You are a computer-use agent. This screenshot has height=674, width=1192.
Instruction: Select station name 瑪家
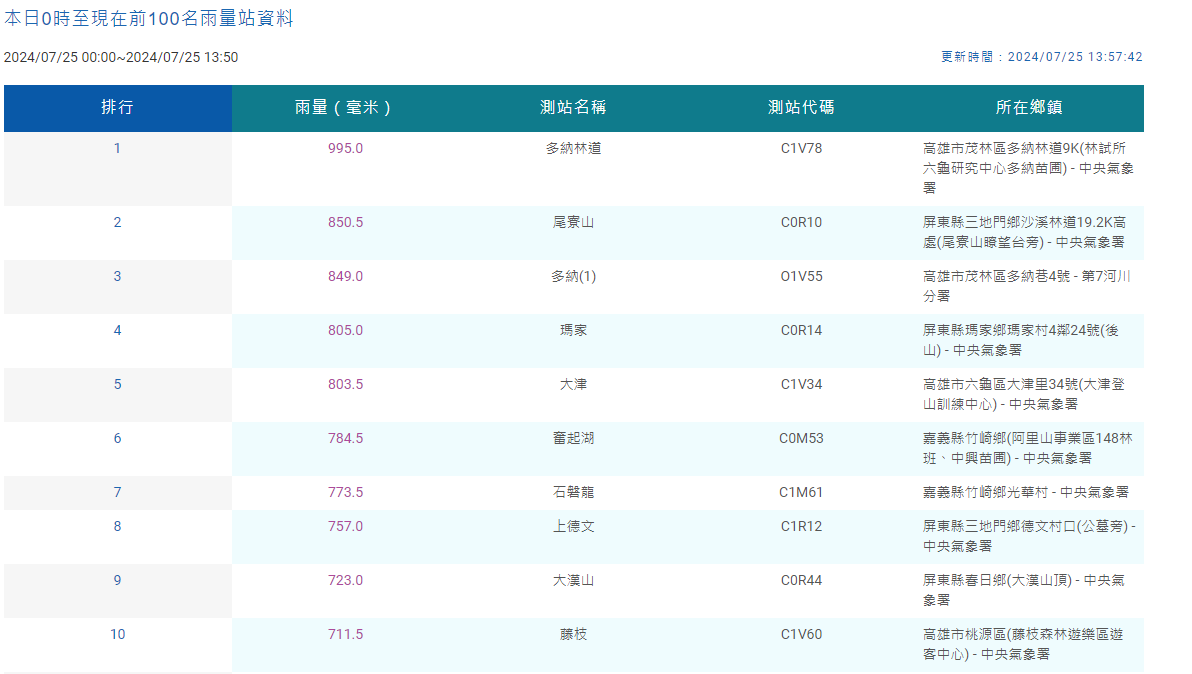point(574,331)
